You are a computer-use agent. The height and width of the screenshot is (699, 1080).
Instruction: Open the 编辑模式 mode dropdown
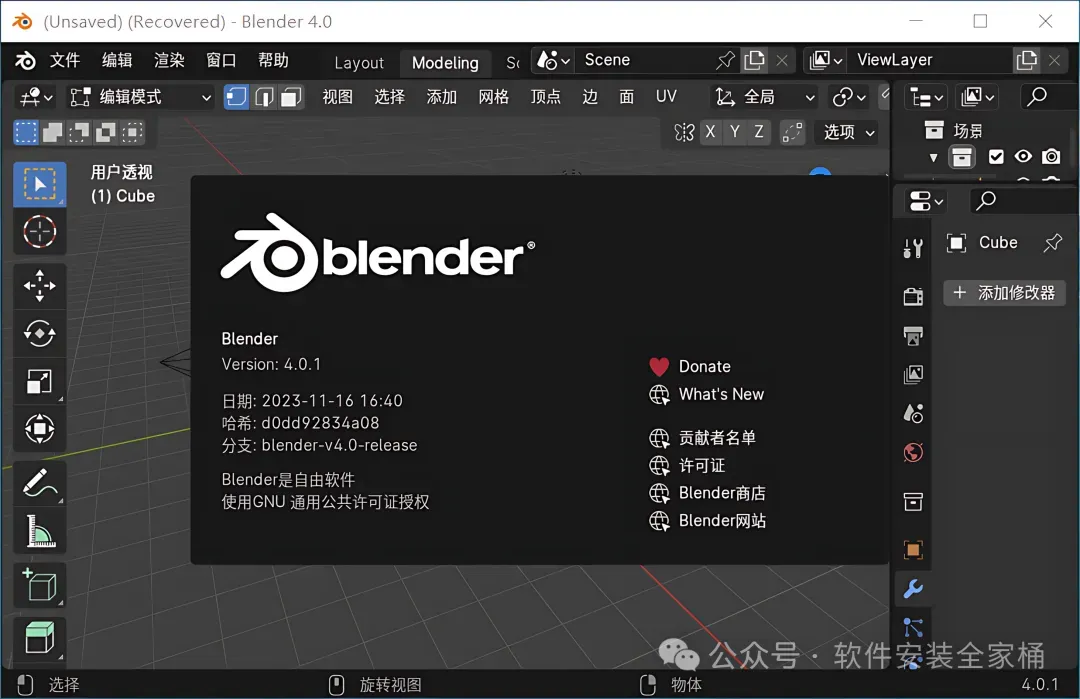140,97
